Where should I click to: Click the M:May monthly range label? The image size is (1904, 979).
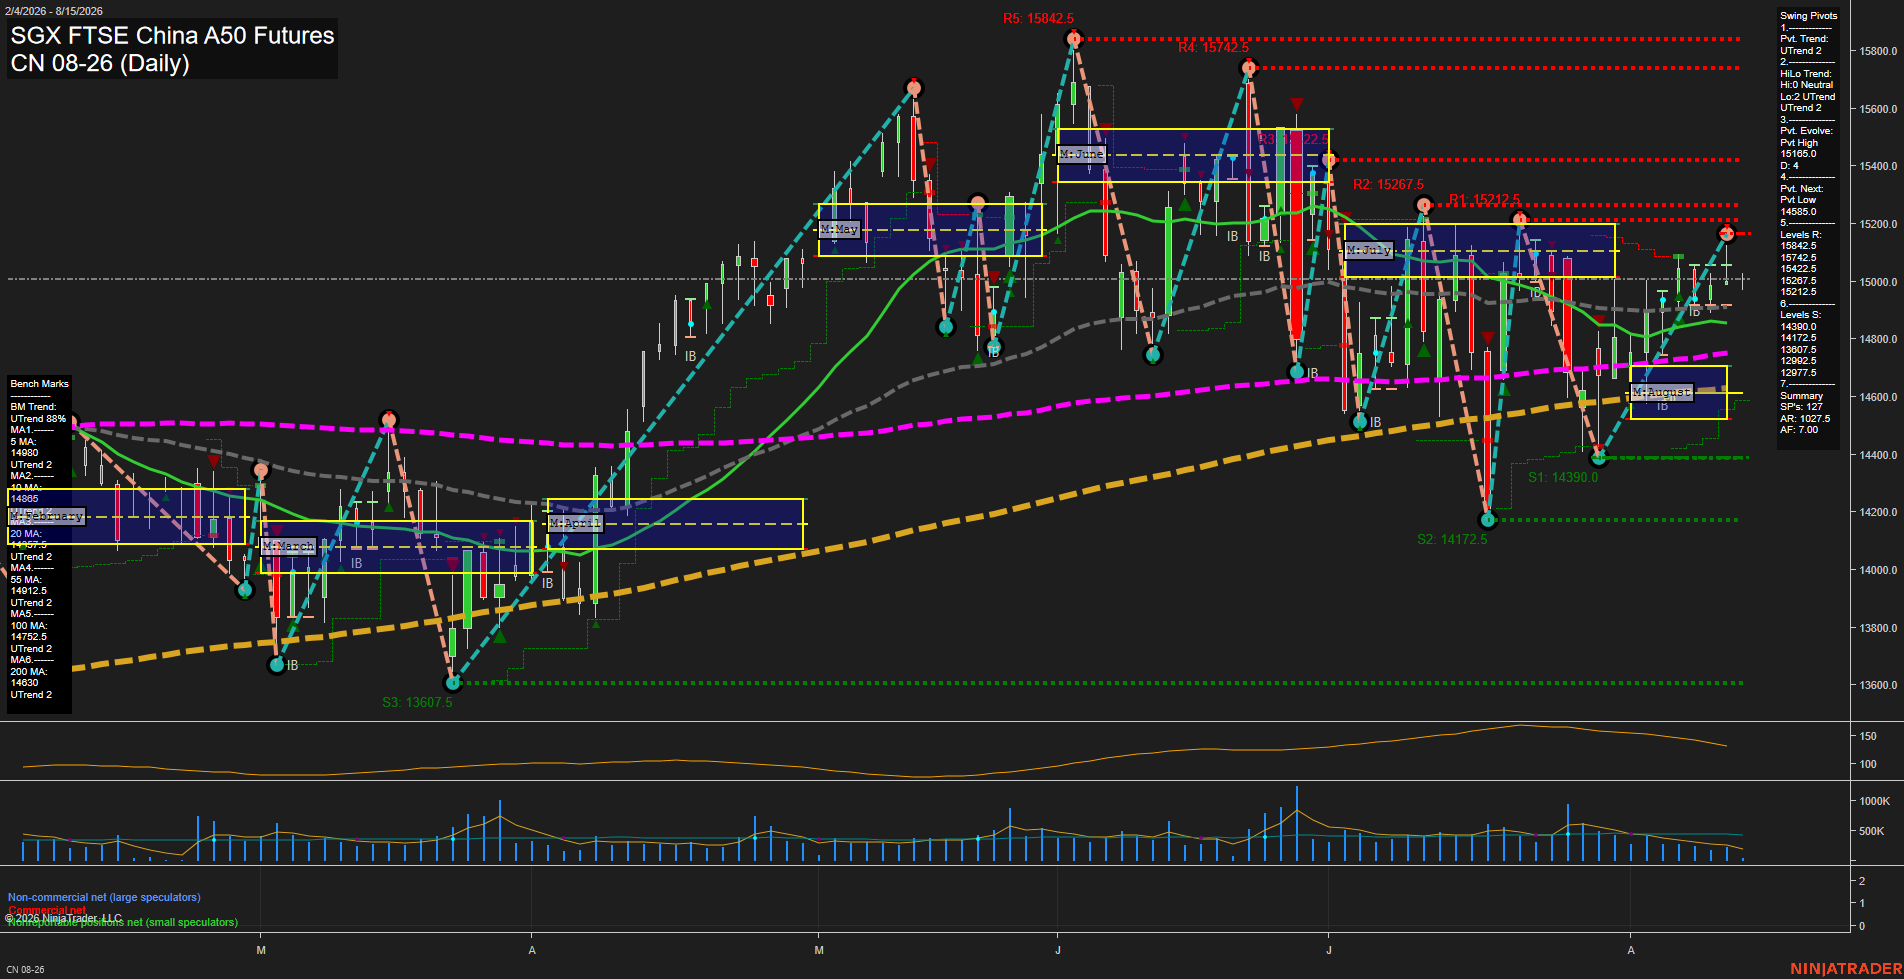(x=839, y=229)
